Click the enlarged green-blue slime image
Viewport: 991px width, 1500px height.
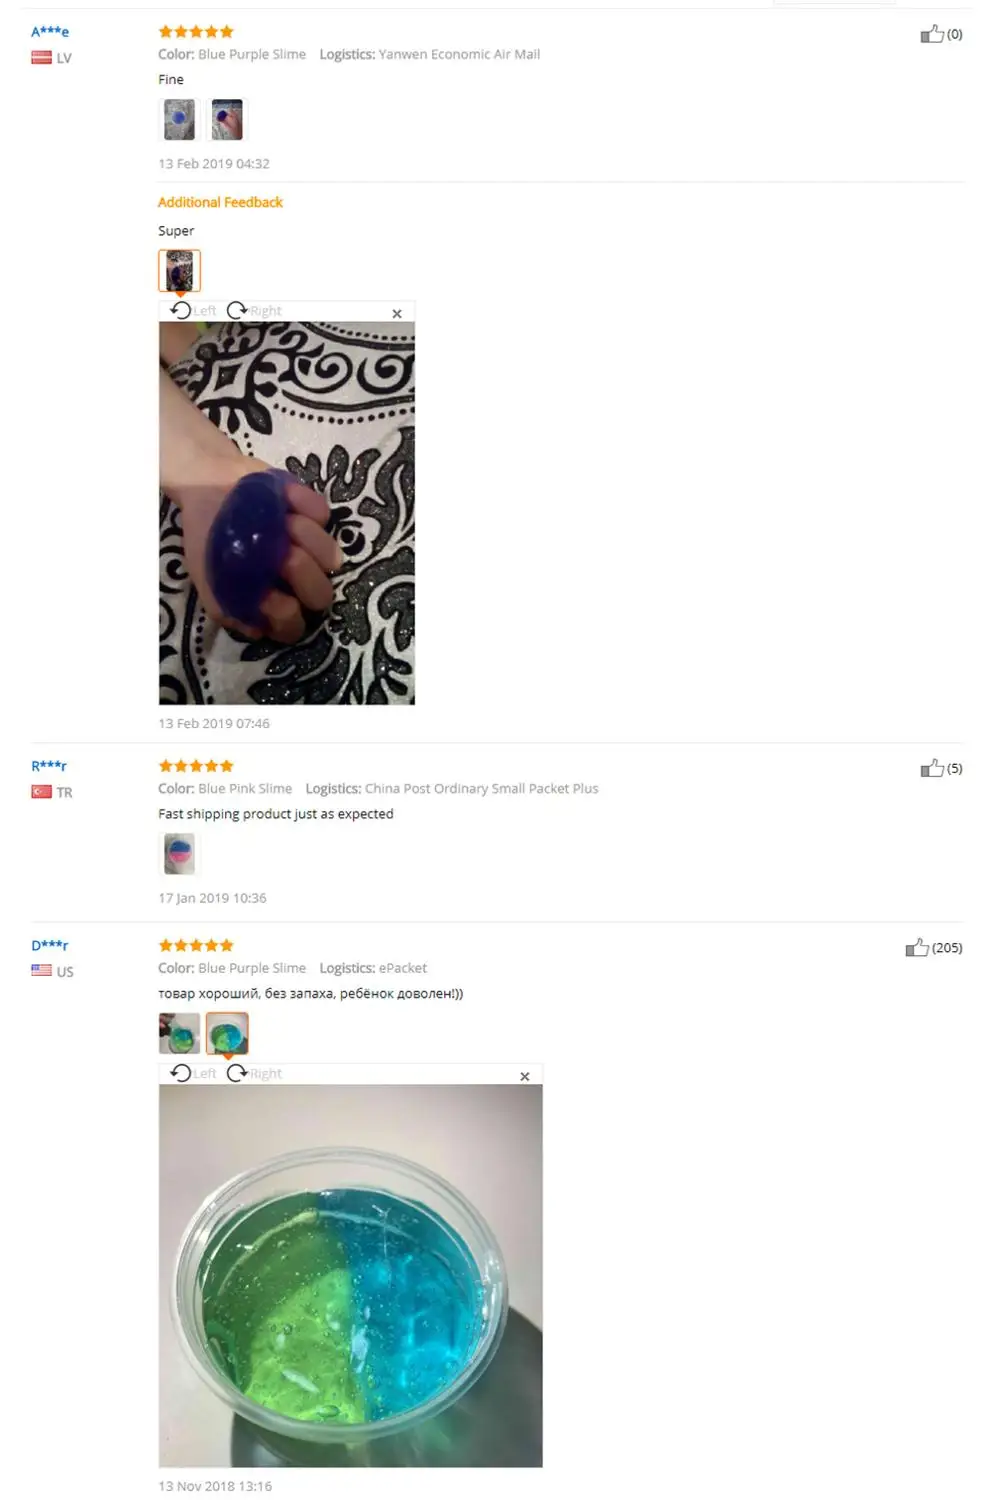click(x=351, y=1276)
